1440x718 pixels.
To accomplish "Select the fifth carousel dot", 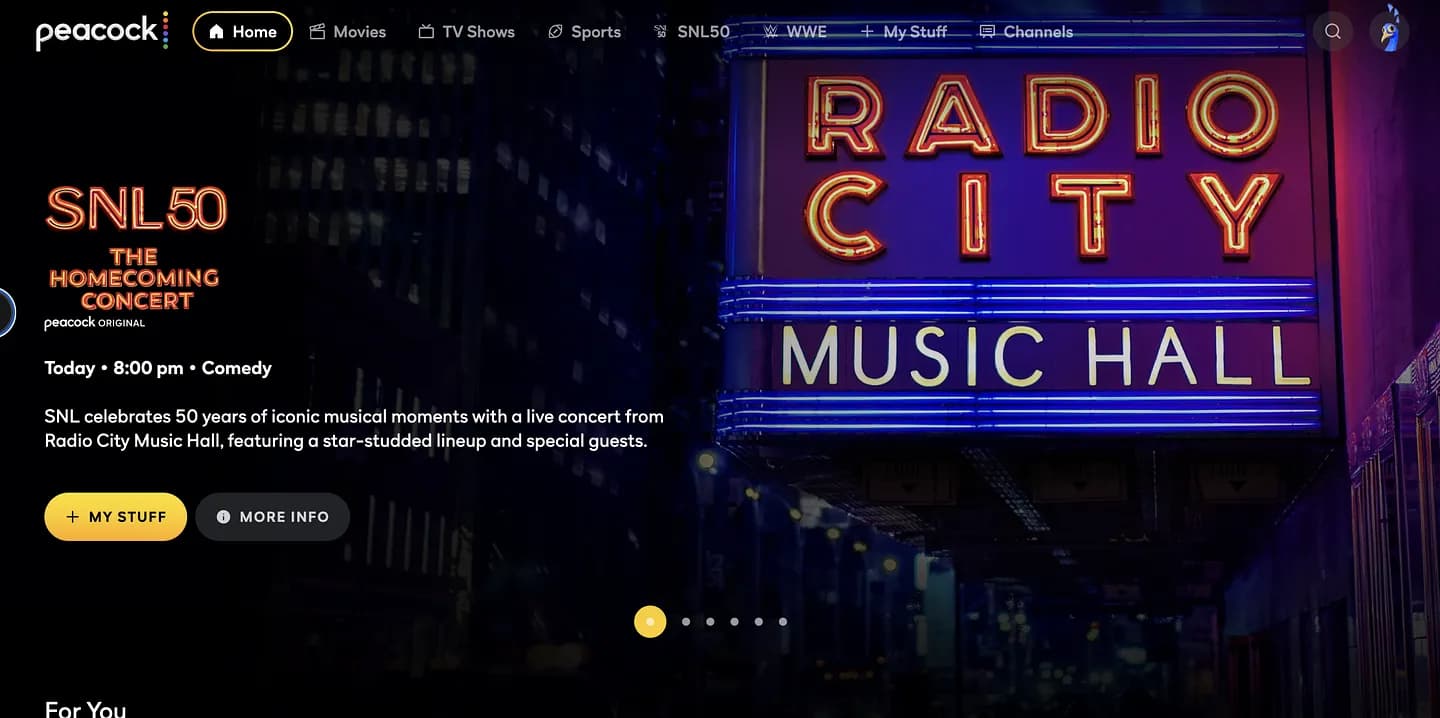I will coord(758,621).
